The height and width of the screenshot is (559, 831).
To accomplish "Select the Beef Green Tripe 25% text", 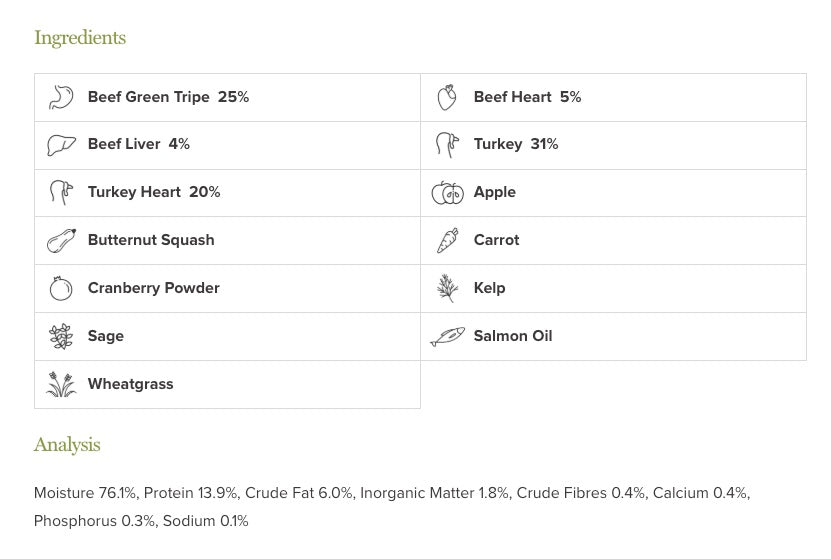I will pos(168,97).
